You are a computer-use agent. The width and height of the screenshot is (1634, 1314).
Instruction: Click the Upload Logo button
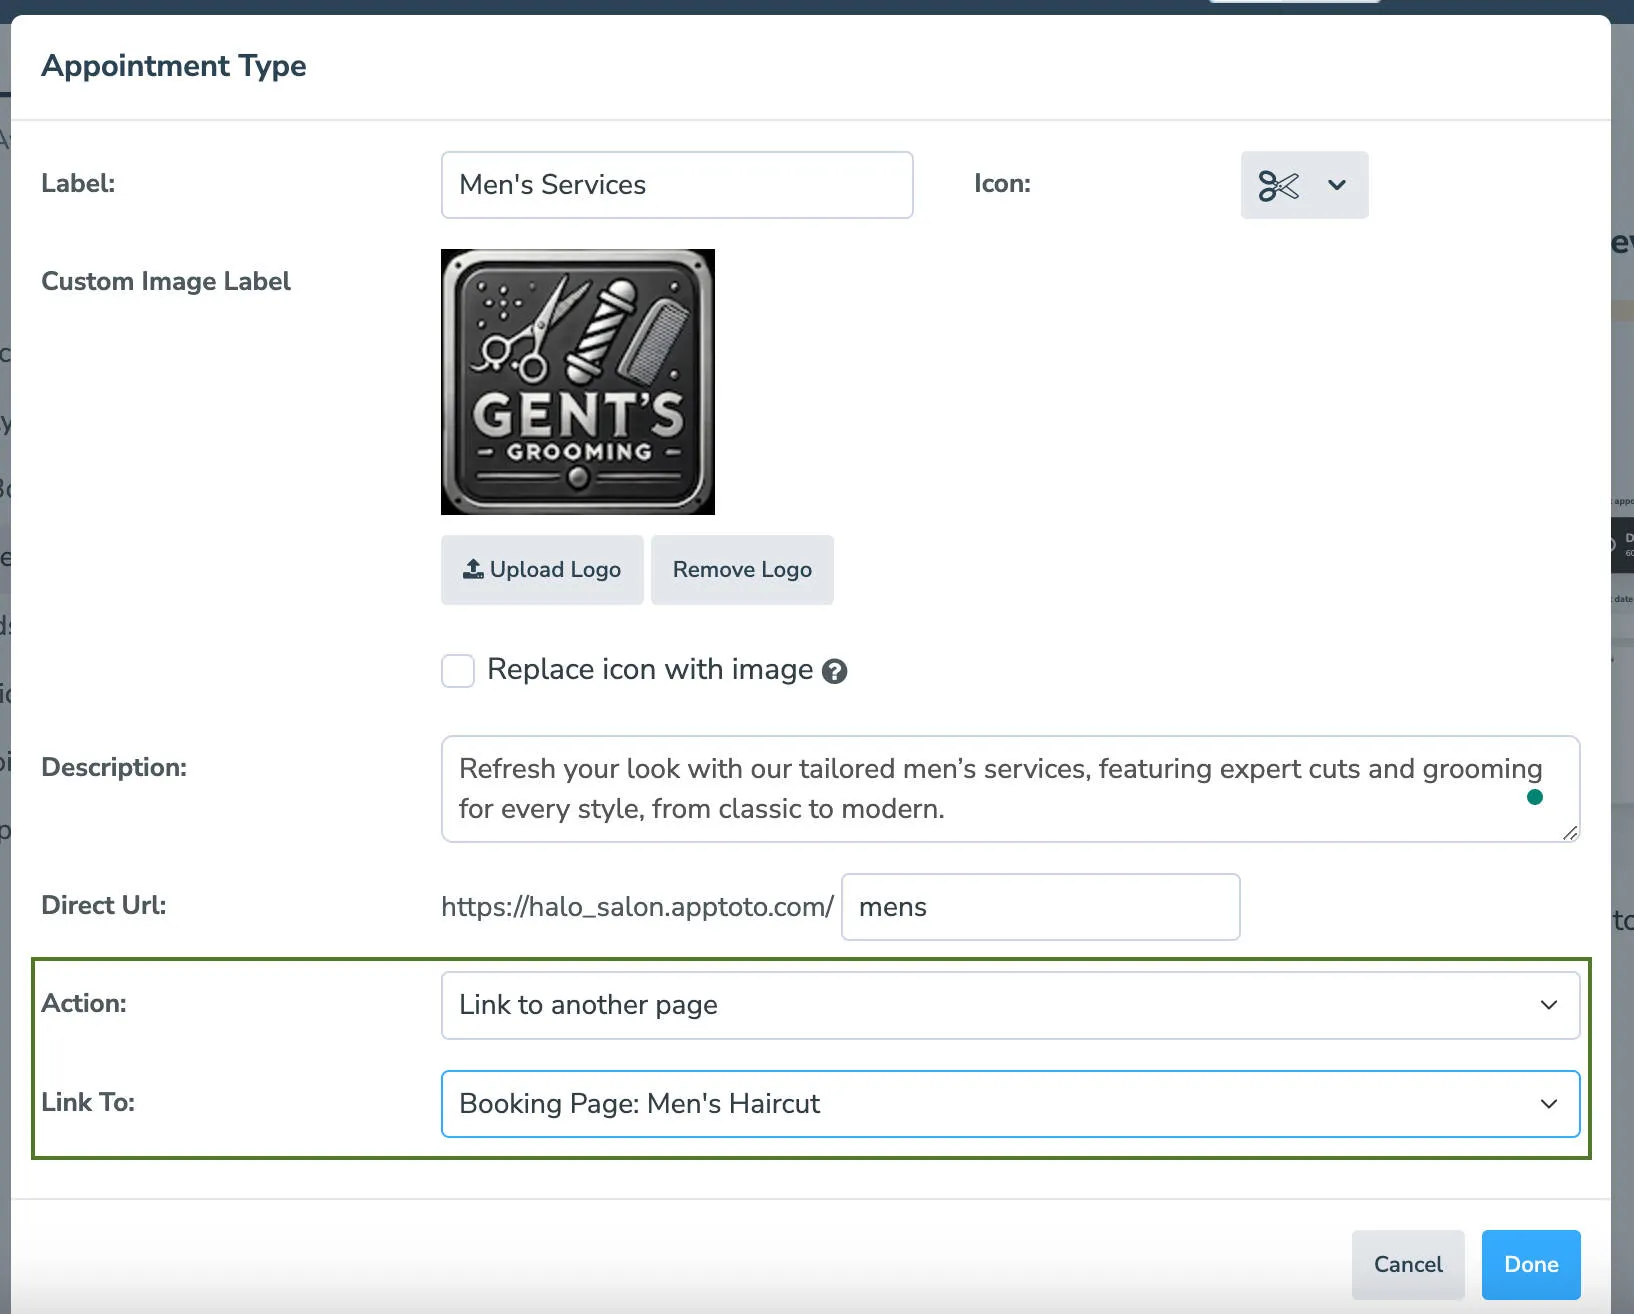coord(542,569)
